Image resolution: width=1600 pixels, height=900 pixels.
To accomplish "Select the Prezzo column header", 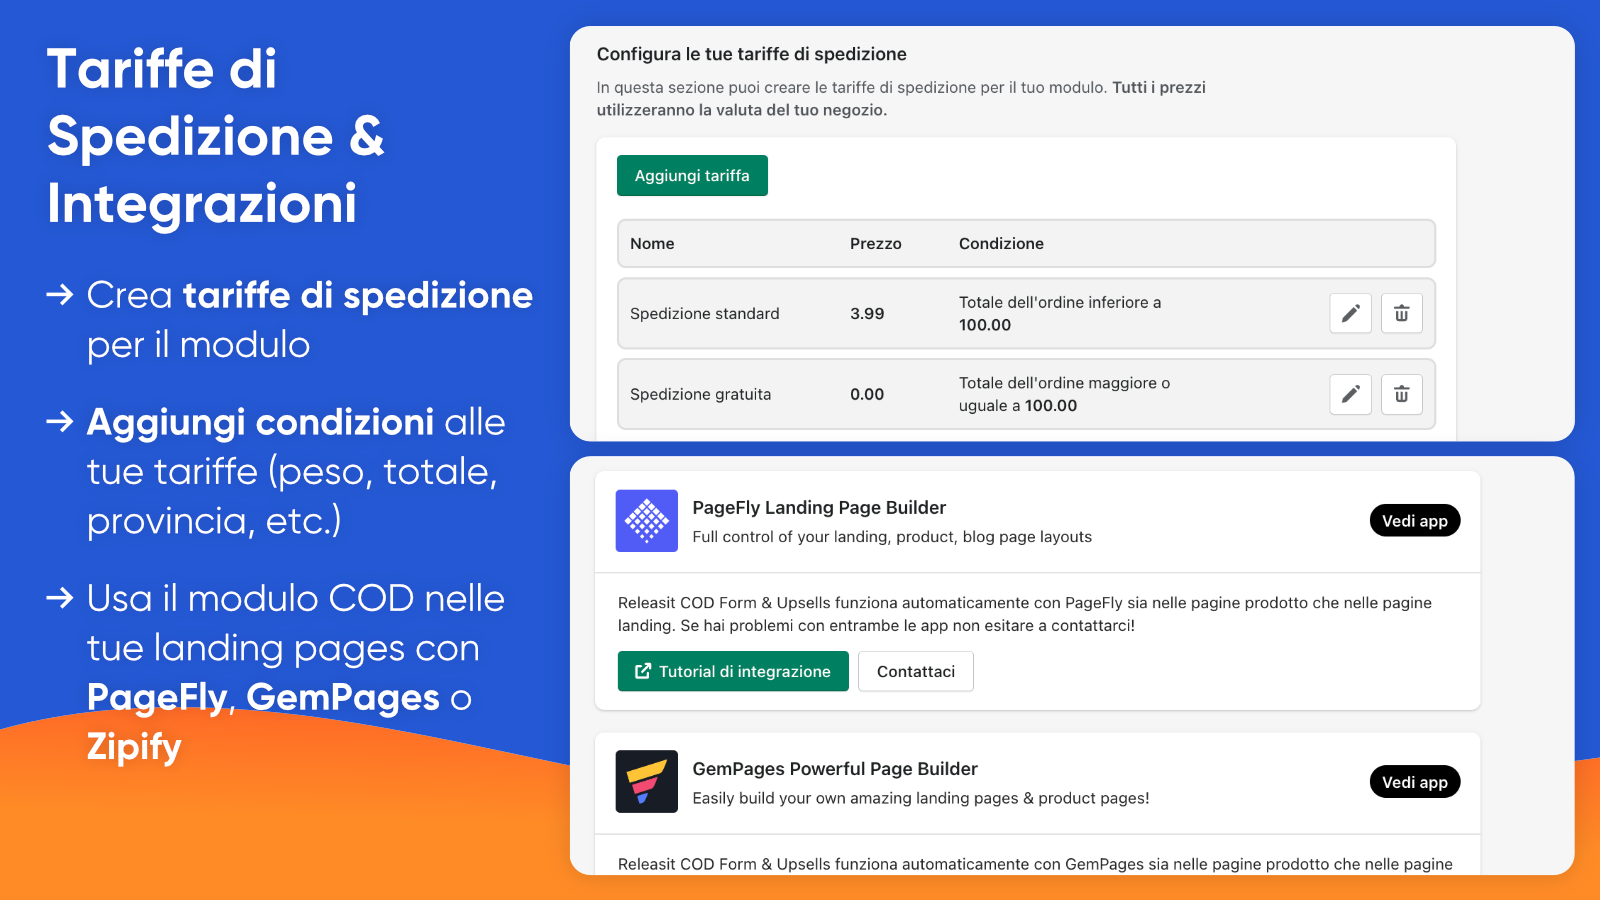I will (x=876, y=244).
